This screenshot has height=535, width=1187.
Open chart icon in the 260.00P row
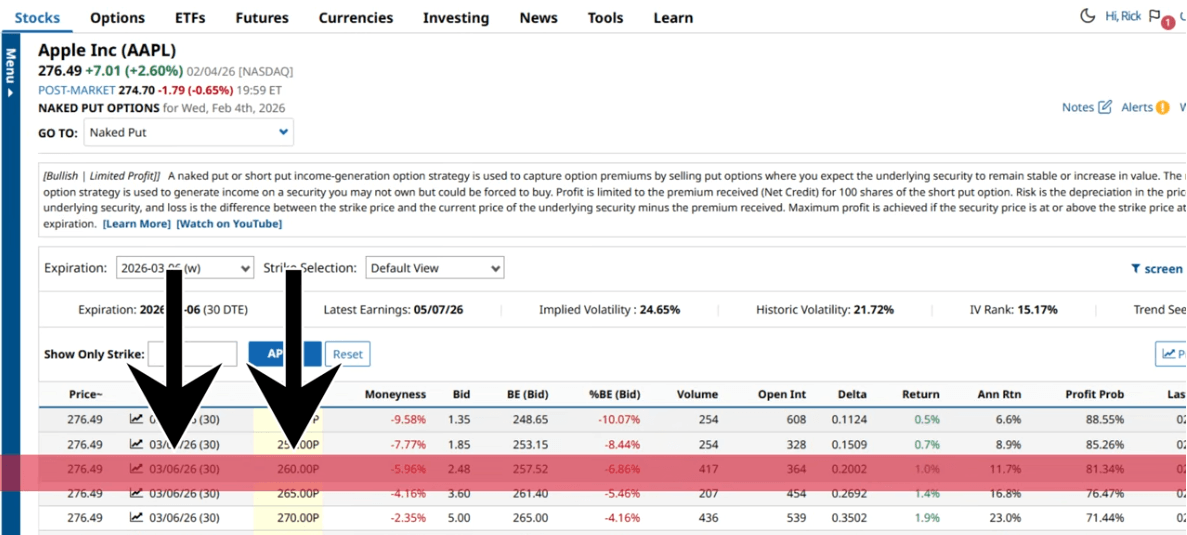click(136, 469)
